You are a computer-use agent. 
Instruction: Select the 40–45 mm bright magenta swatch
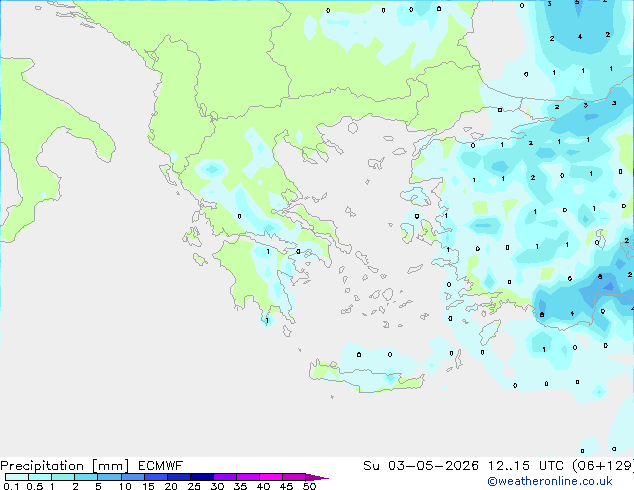pos(271,477)
